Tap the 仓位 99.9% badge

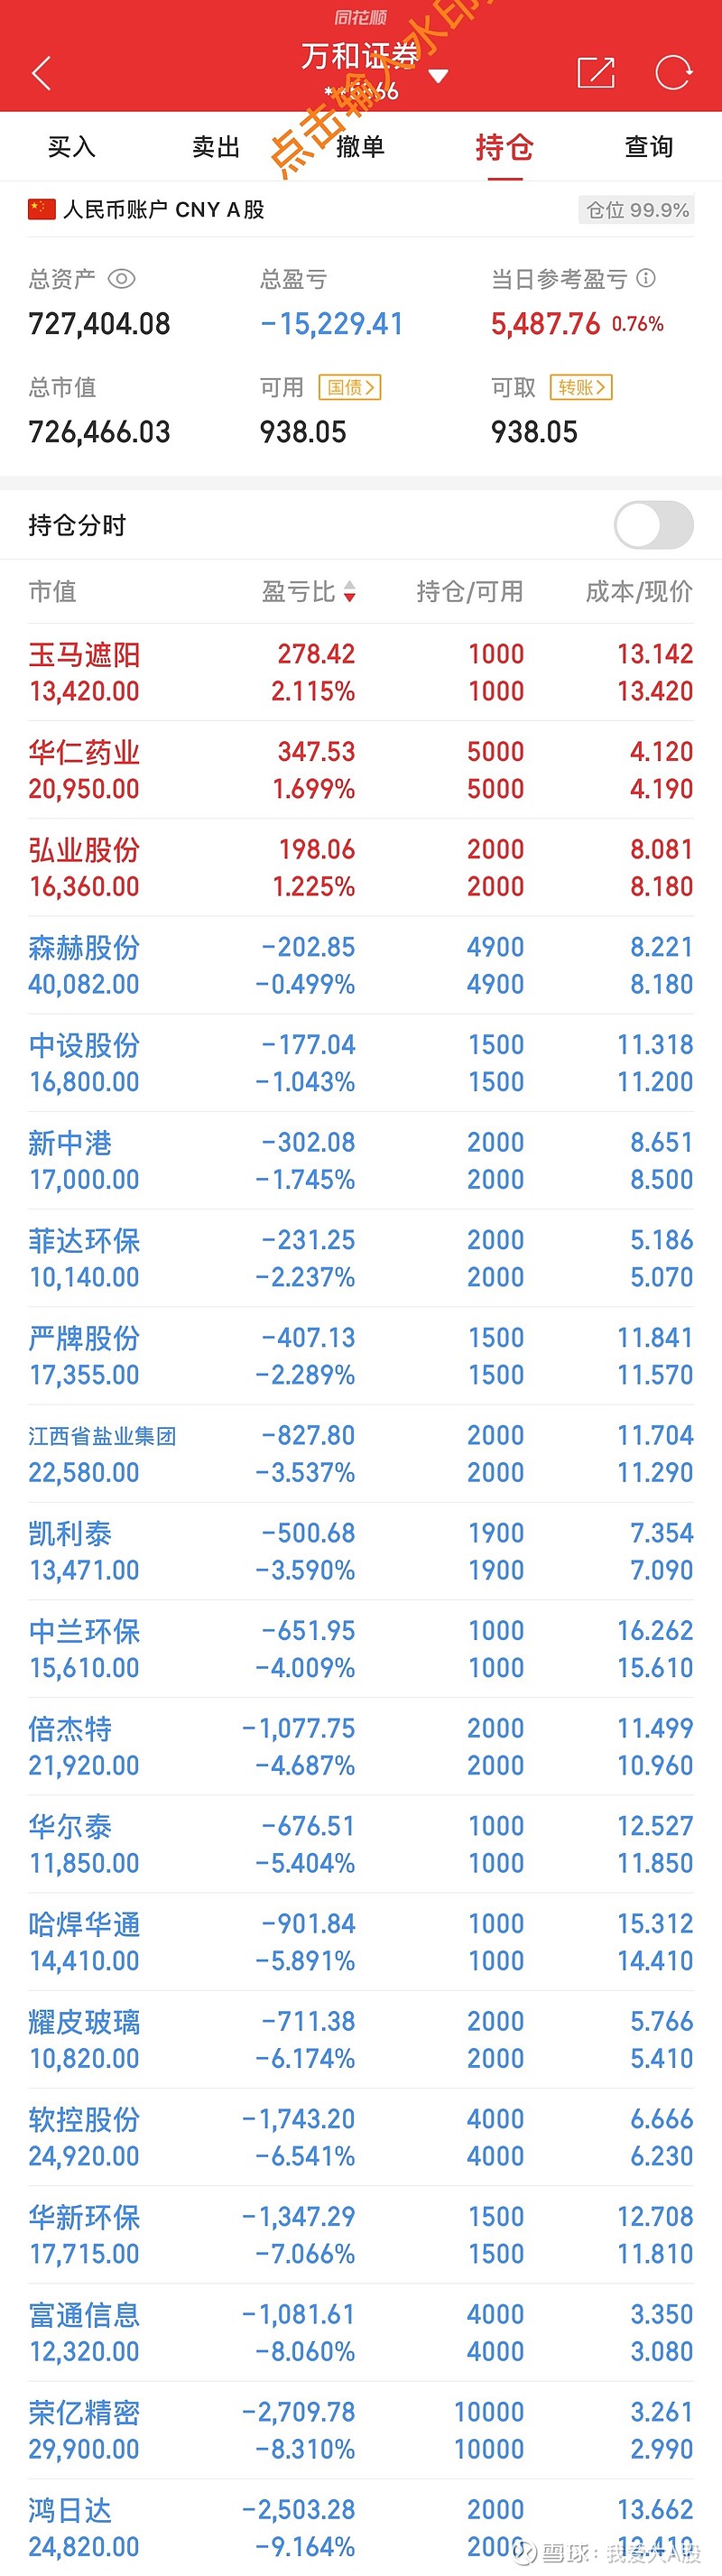tap(637, 210)
